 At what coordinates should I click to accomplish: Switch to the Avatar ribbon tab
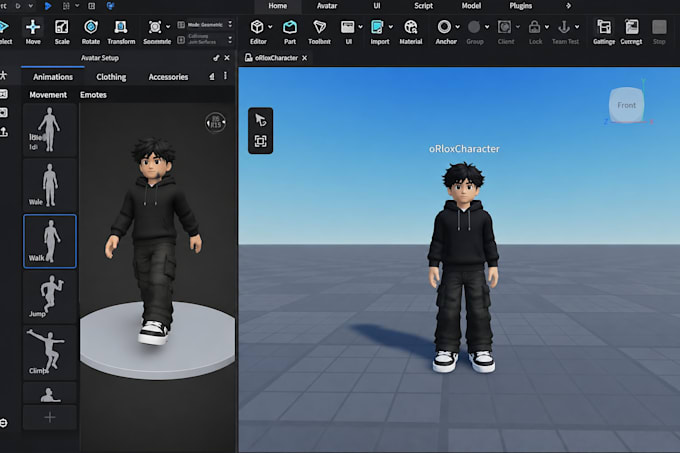tap(327, 6)
